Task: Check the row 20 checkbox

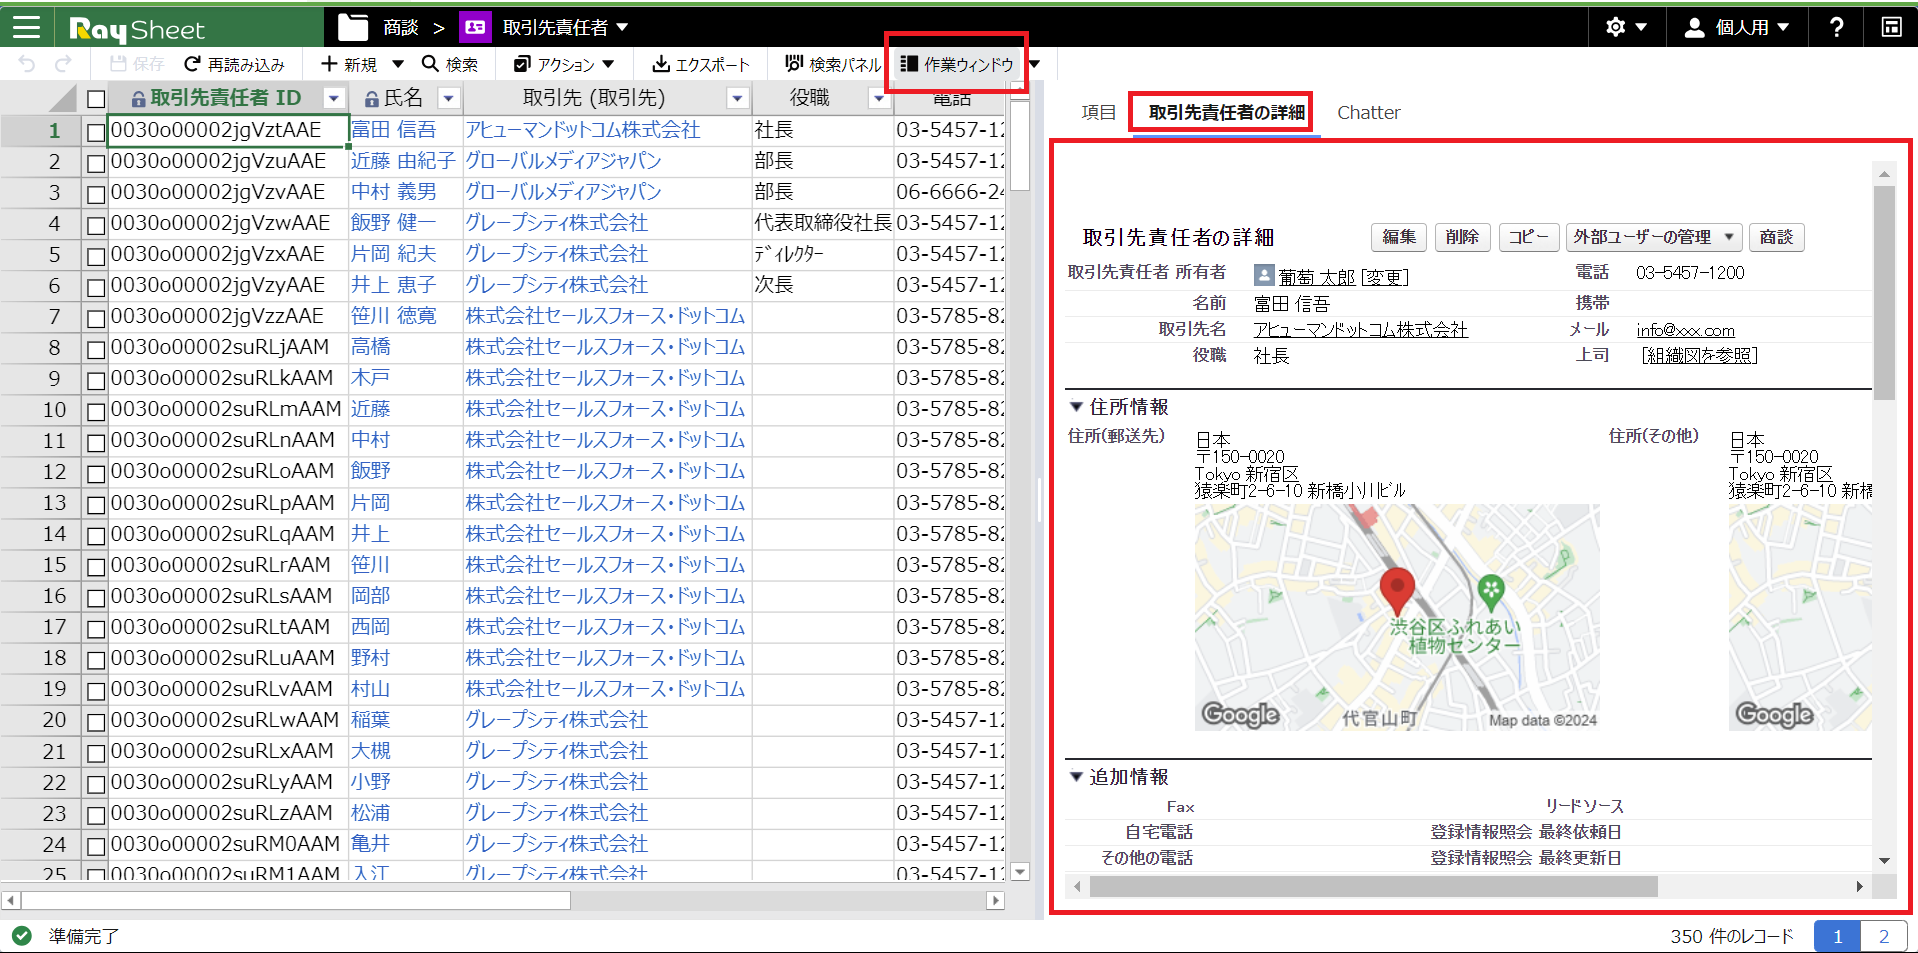Action: click(x=96, y=721)
